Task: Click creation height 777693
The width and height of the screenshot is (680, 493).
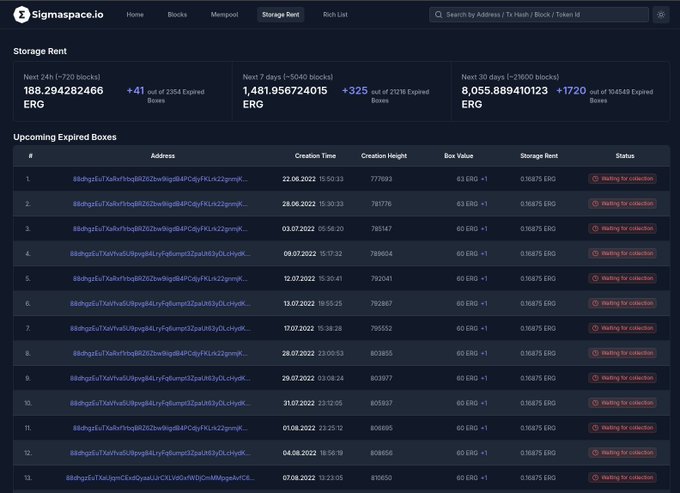Action: (381, 179)
